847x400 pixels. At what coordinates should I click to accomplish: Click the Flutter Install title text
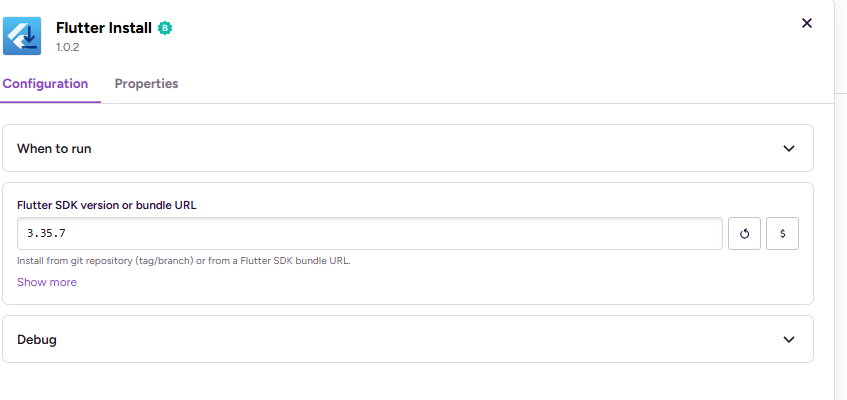pos(103,28)
